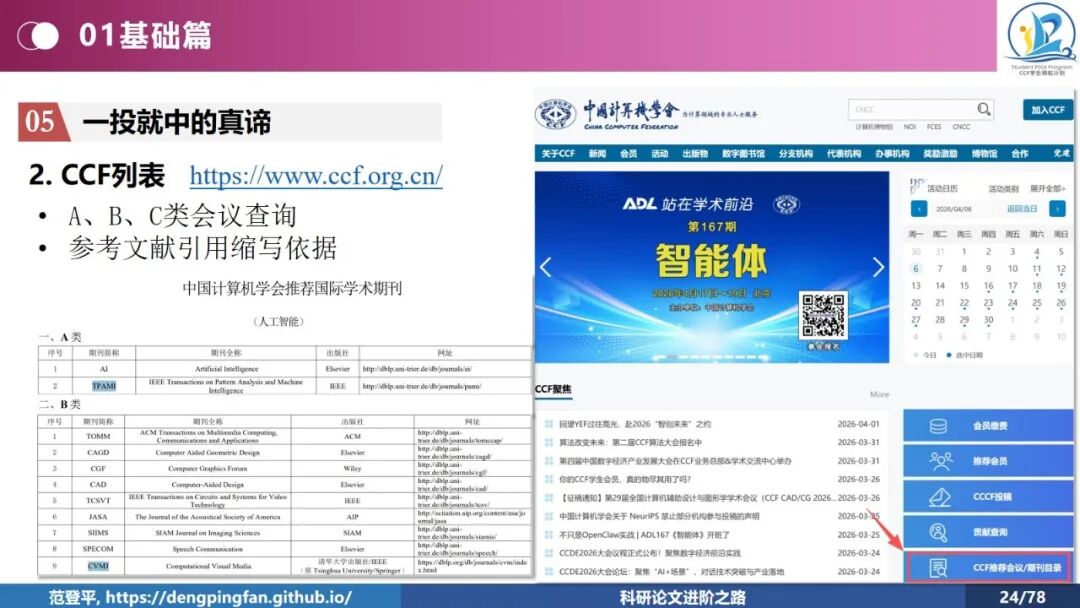Open the 新闻 menu item
The image size is (1080, 608).
[597, 154]
